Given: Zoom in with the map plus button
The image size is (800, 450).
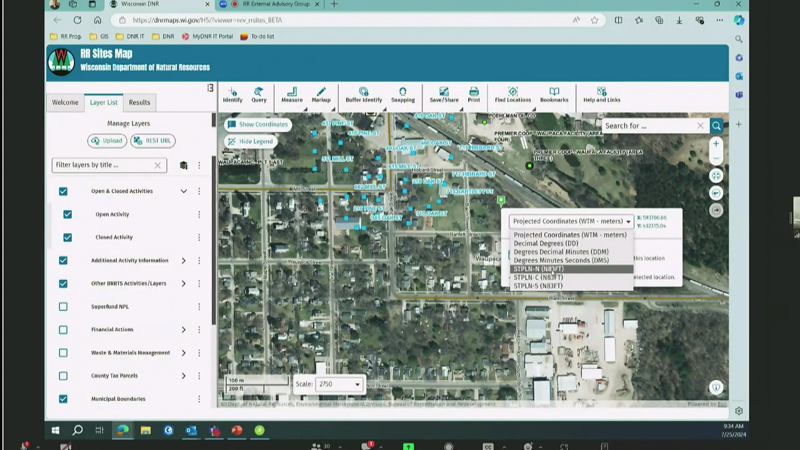Looking at the screenshot, I should pos(716,144).
